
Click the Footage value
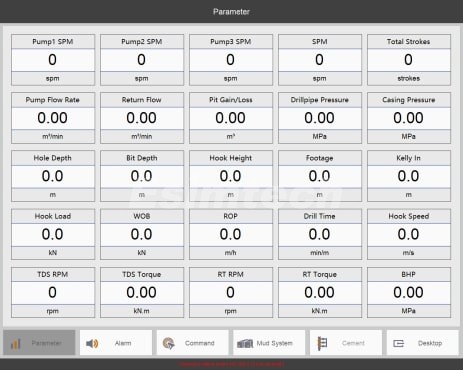320,176
